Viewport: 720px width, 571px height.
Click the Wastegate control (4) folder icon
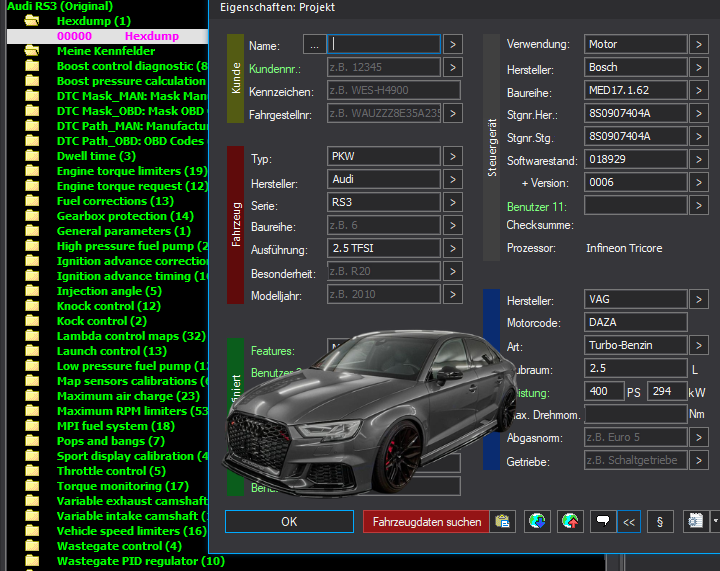[x=32, y=546]
